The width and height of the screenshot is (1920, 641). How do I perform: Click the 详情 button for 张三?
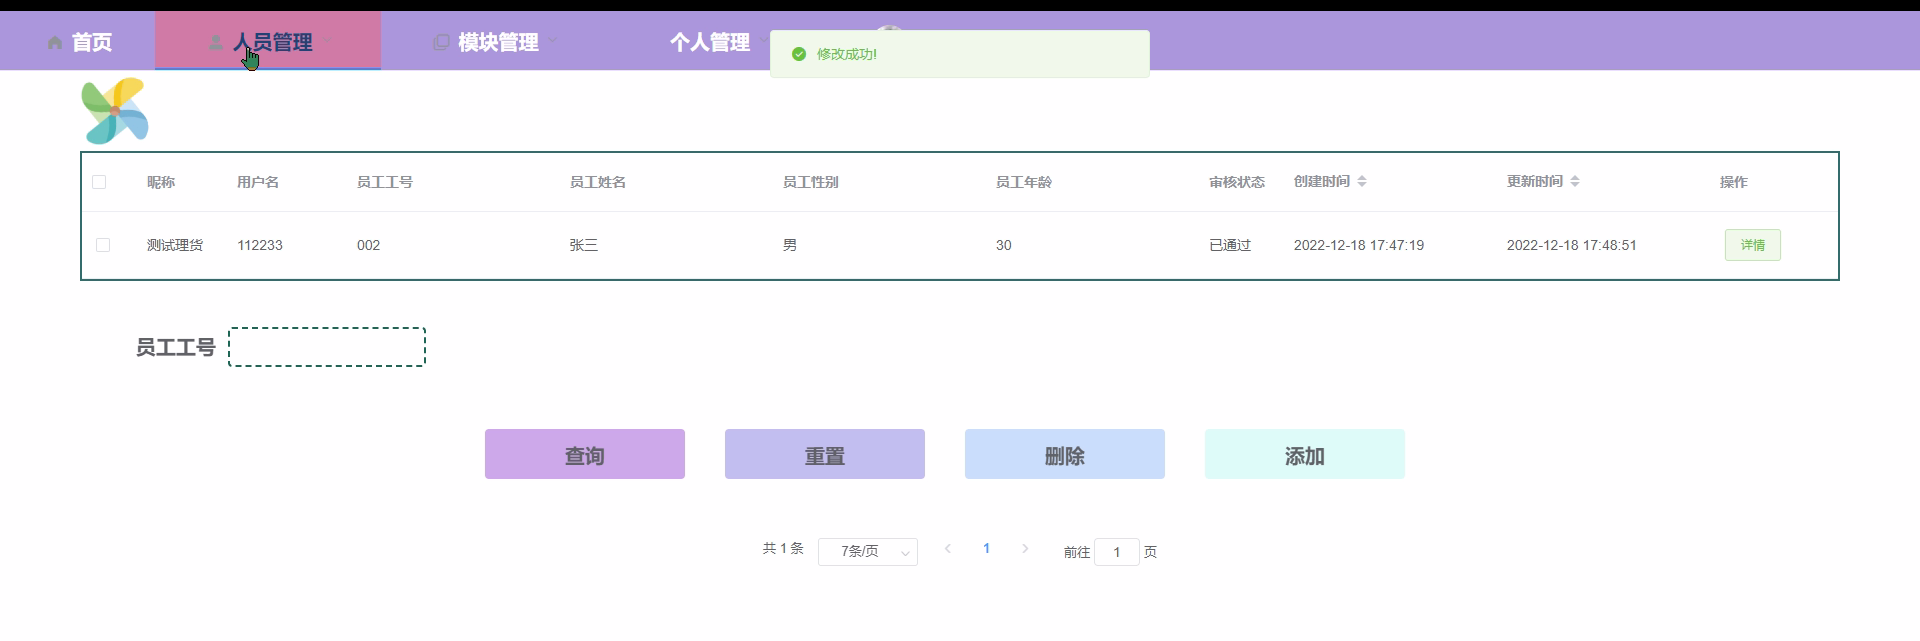pos(1753,245)
